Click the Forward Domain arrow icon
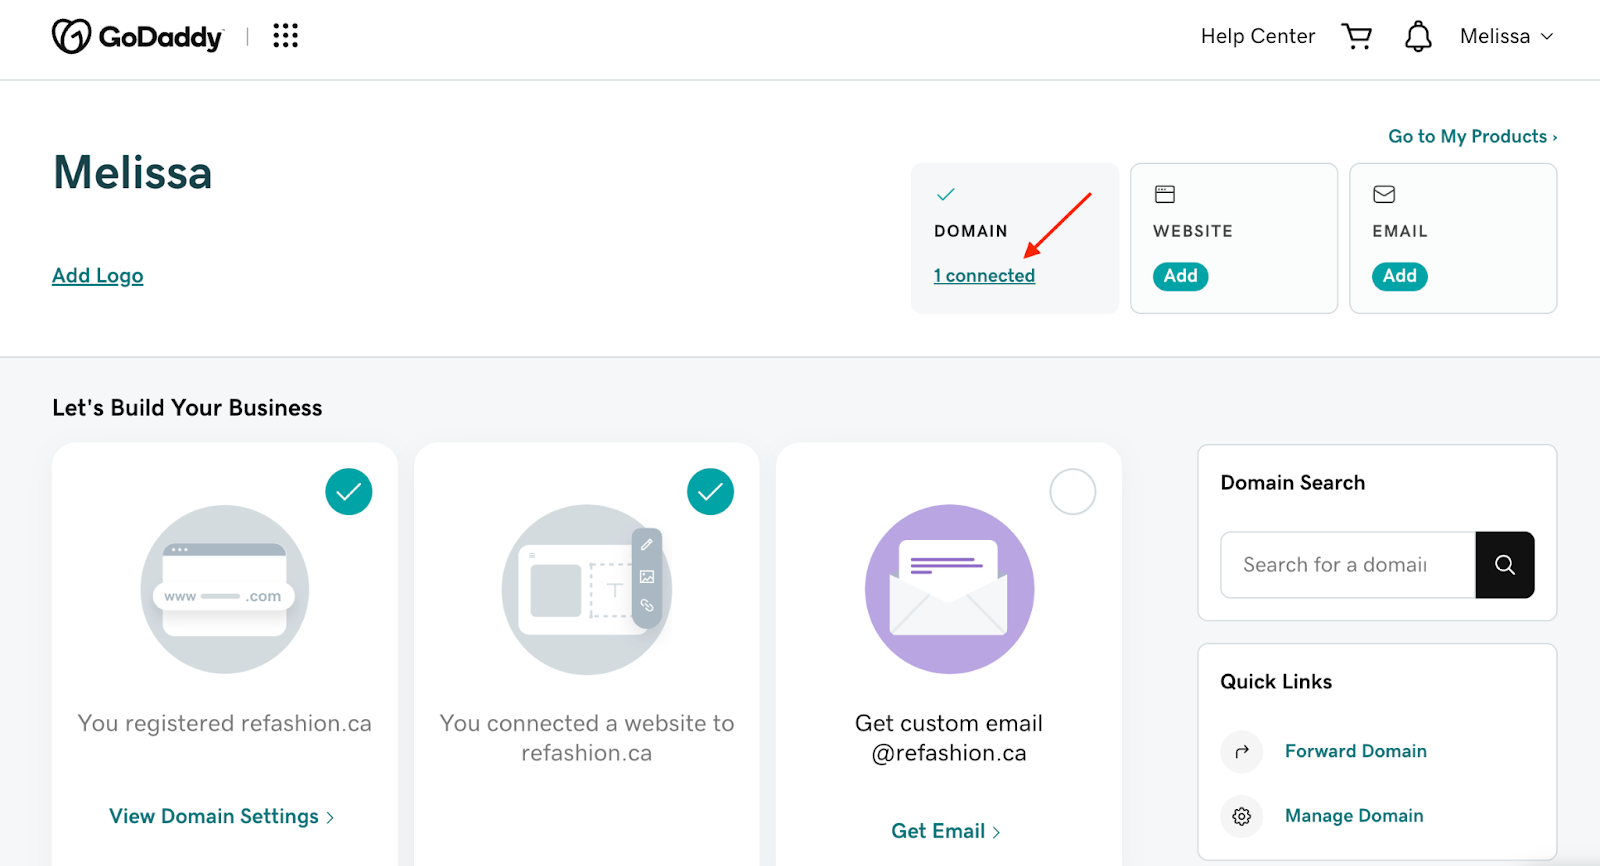Image resolution: width=1600 pixels, height=866 pixels. [1242, 752]
